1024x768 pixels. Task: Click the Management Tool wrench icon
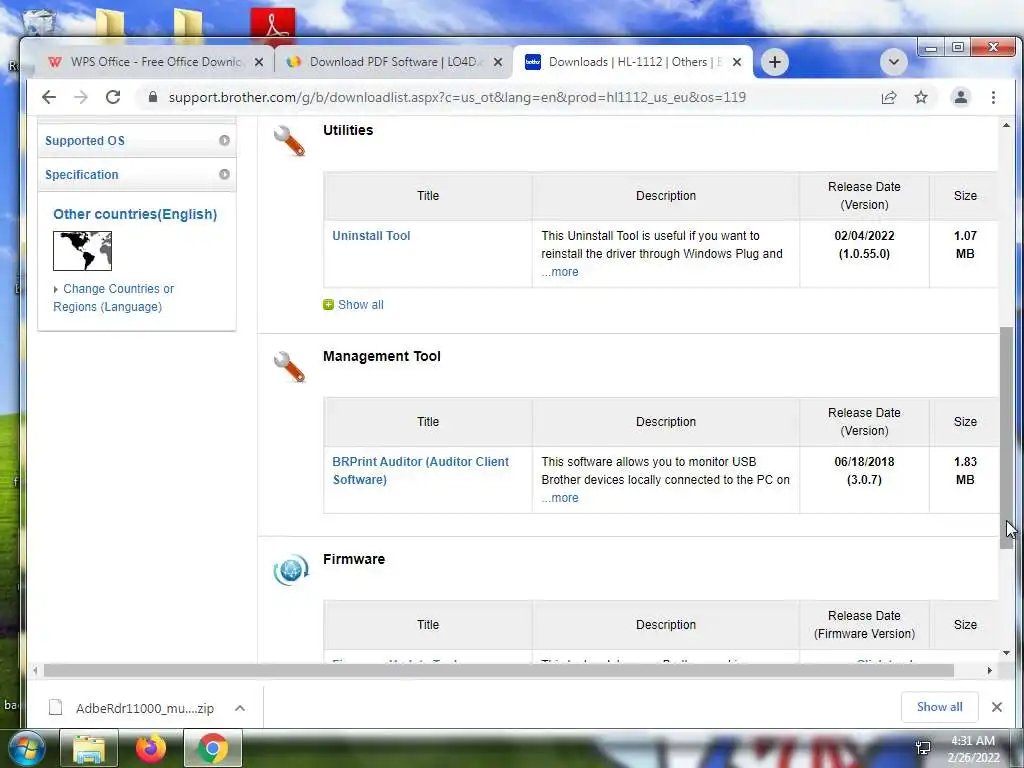pos(289,366)
